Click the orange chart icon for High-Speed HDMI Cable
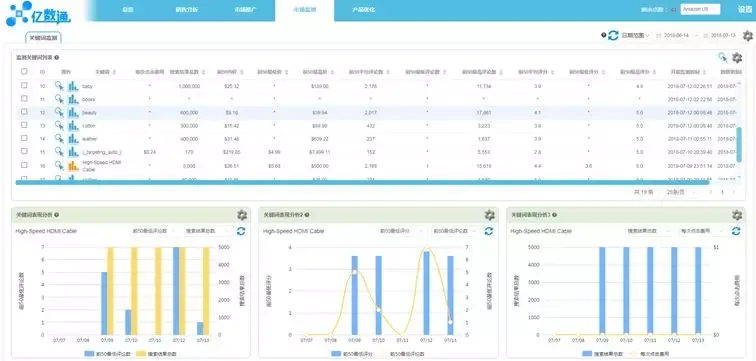The width and height of the screenshot is (756, 361). point(73,166)
